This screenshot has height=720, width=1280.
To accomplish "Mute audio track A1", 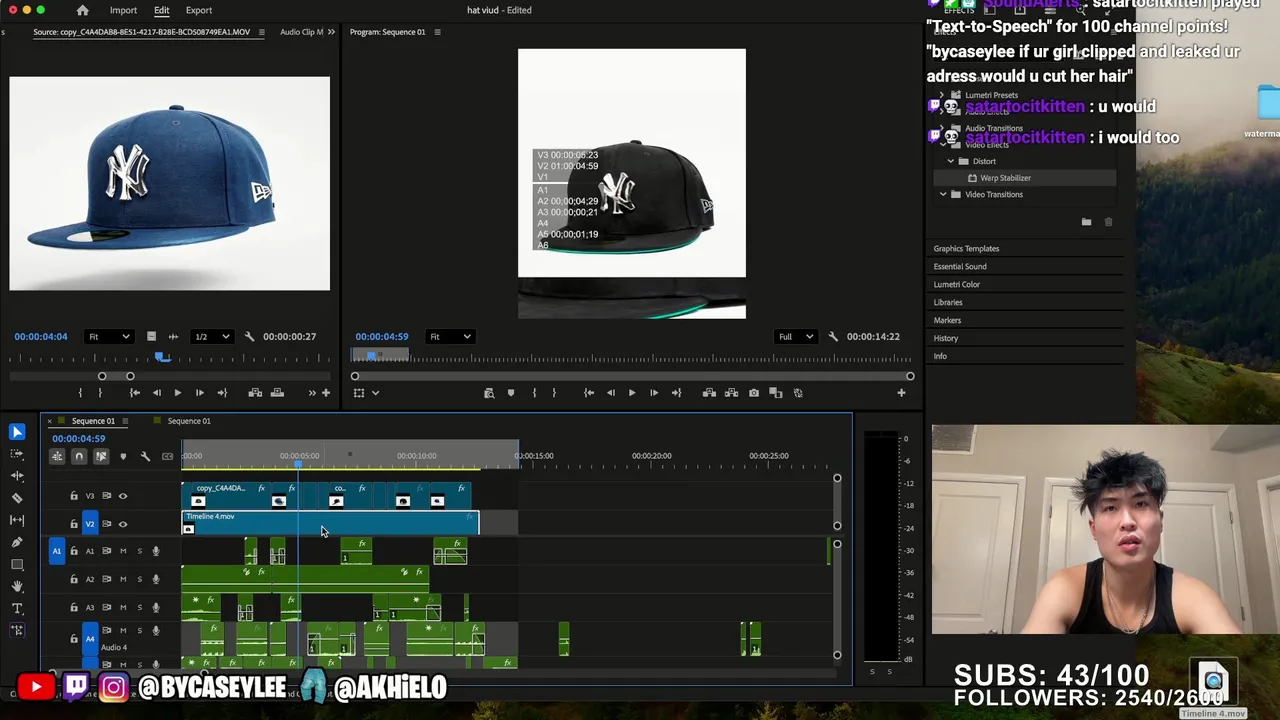I will [x=123, y=551].
